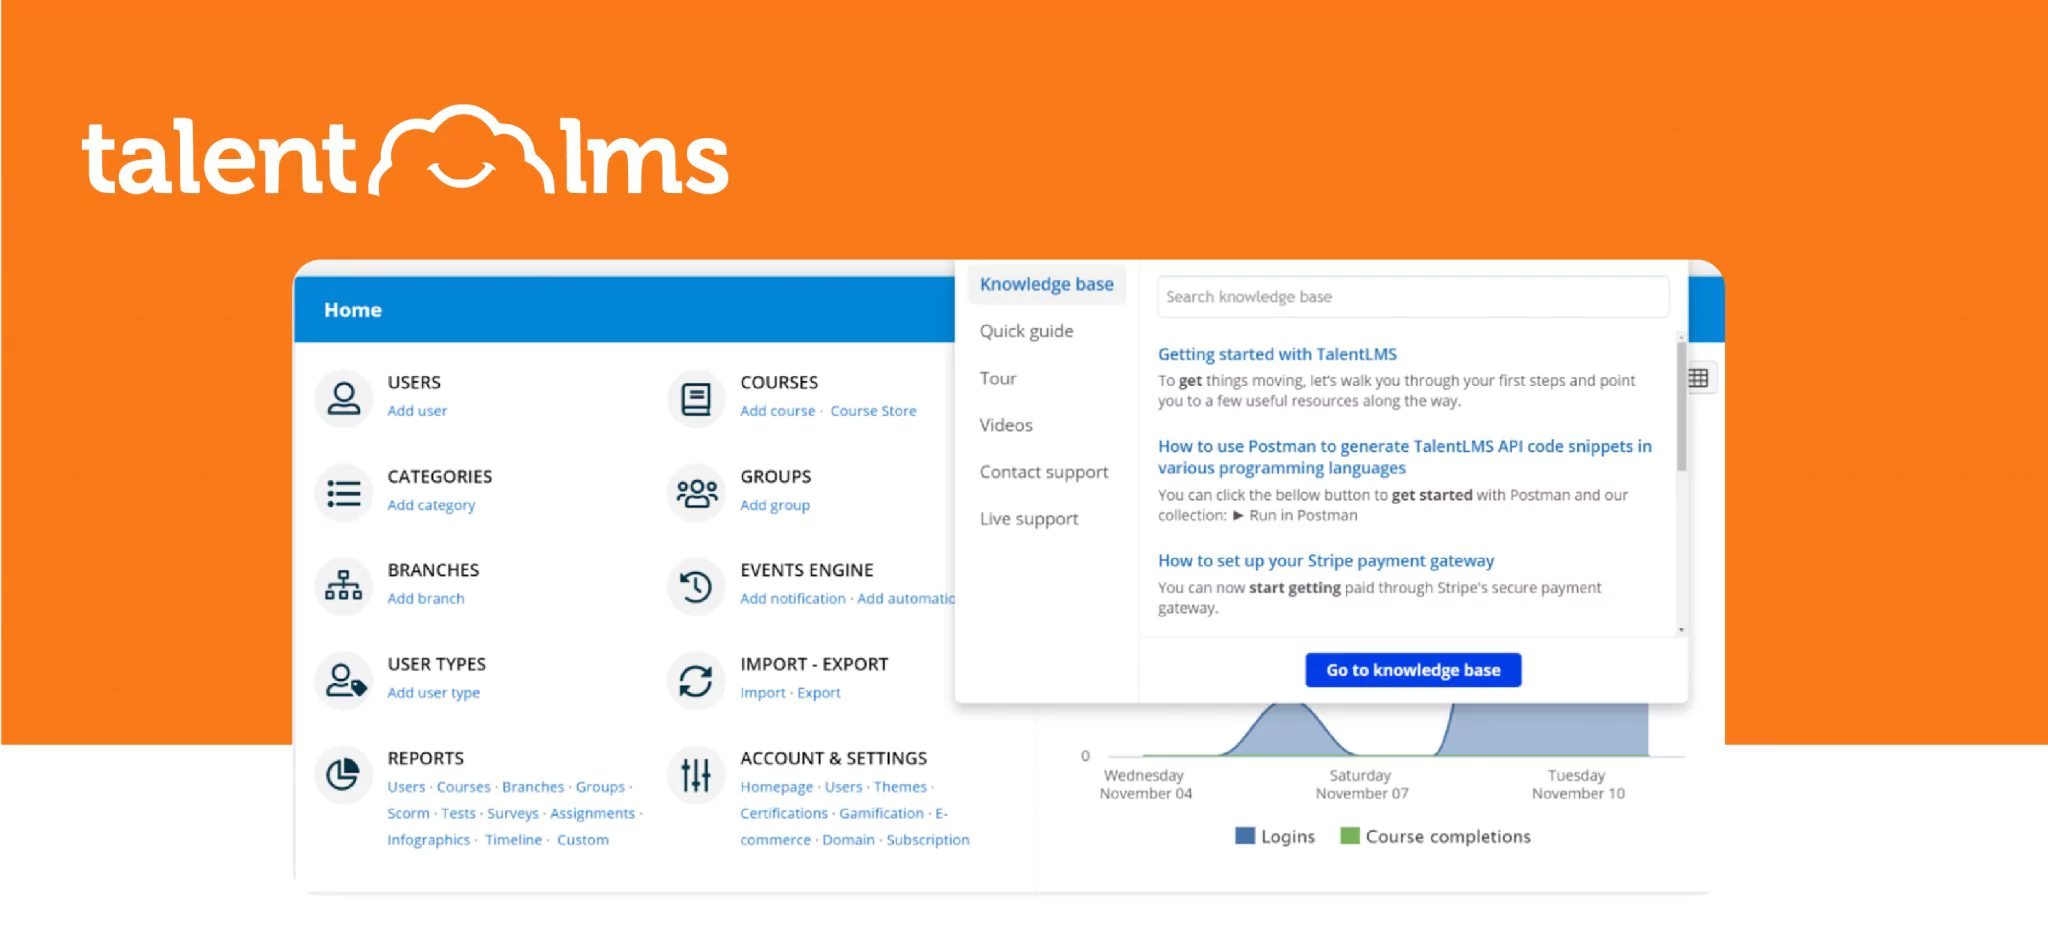
Task: Focus the Search knowledge base field
Action: [x=1413, y=297]
